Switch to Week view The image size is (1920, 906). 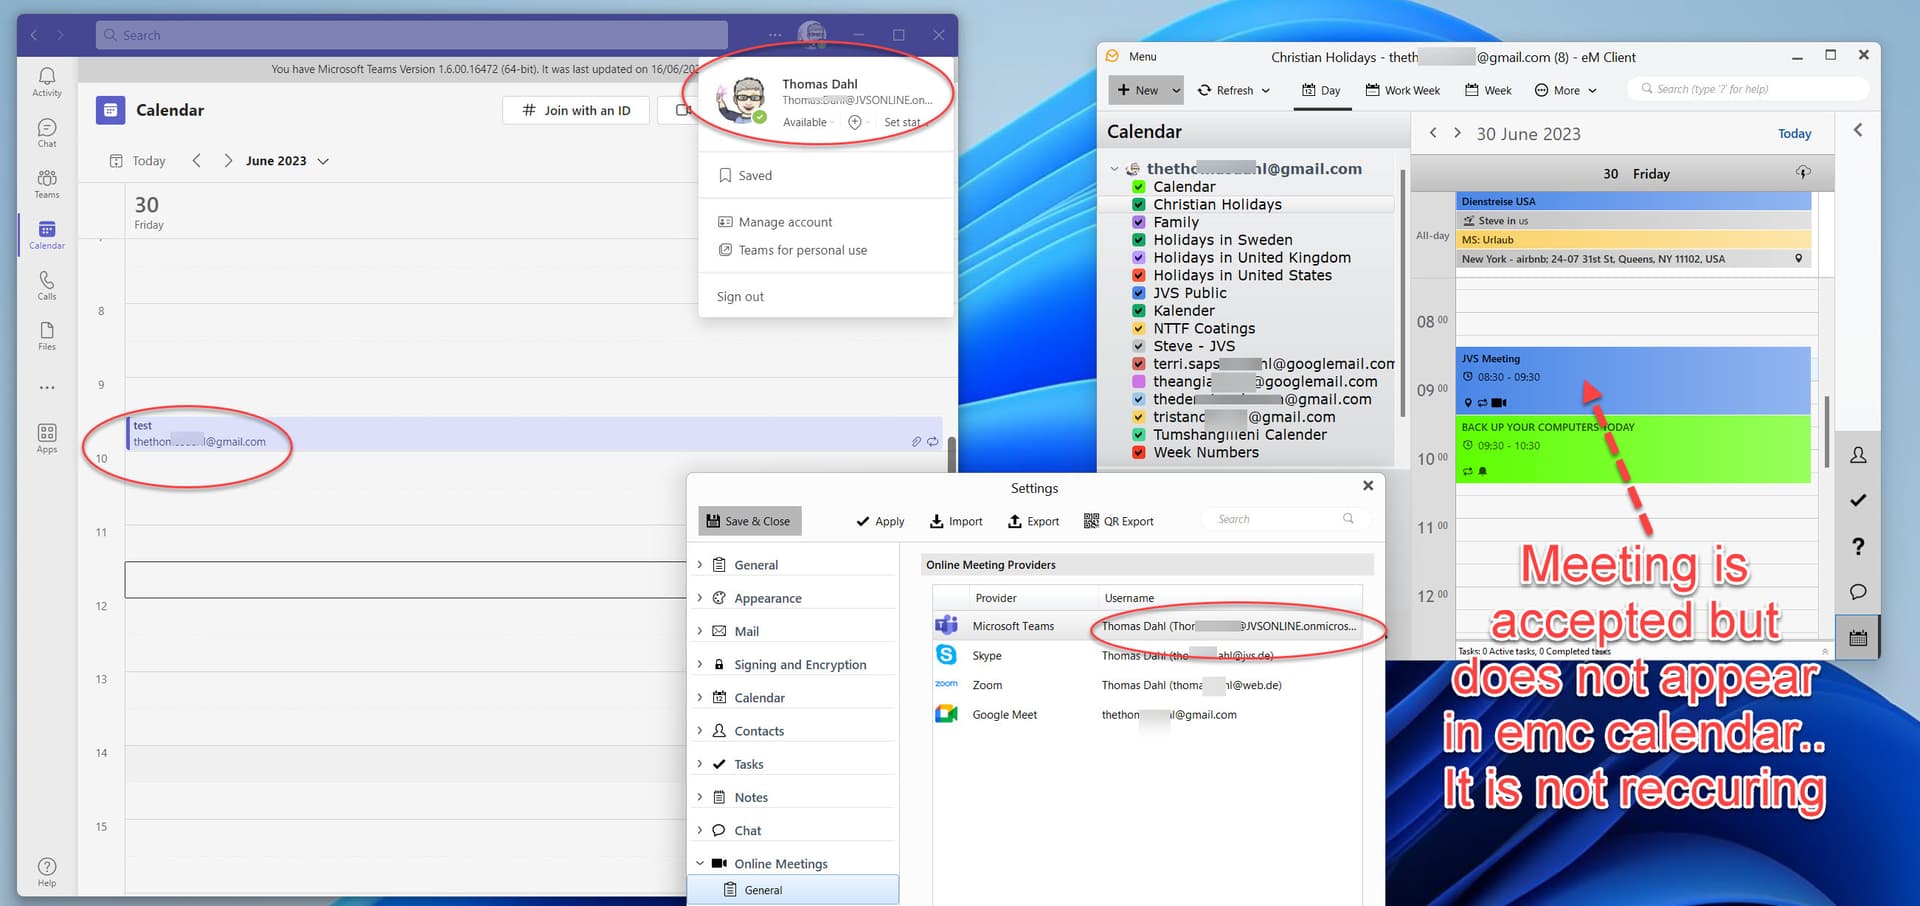click(1488, 90)
